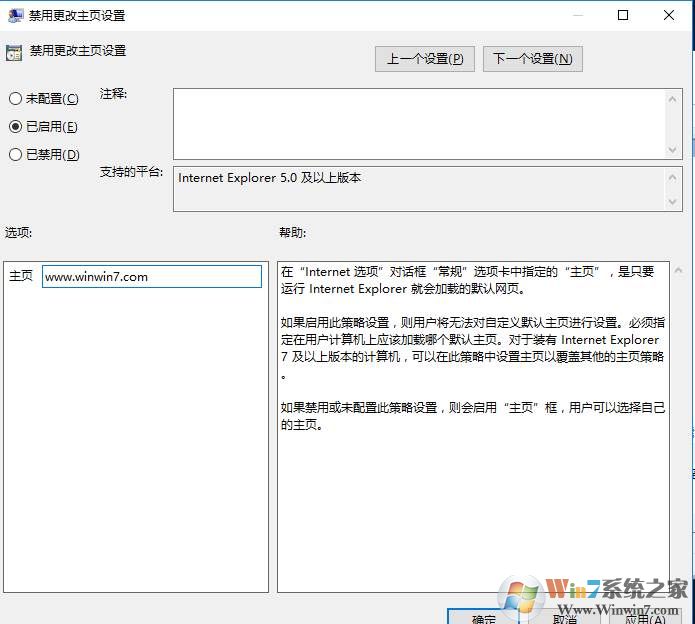Select the 已禁用(D) radio option
The height and width of the screenshot is (624, 695).
tap(44, 155)
